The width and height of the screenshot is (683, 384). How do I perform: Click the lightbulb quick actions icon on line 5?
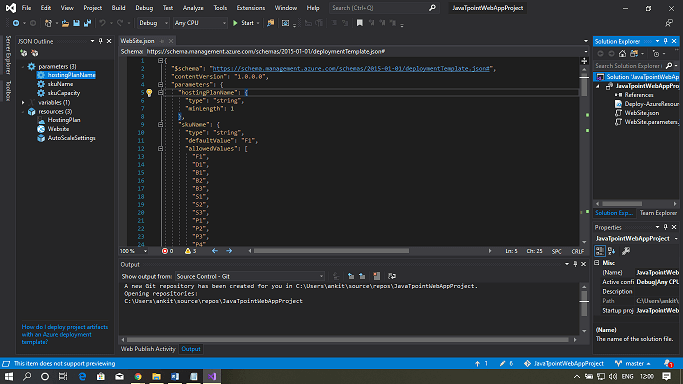pyautogui.click(x=149, y=93)
